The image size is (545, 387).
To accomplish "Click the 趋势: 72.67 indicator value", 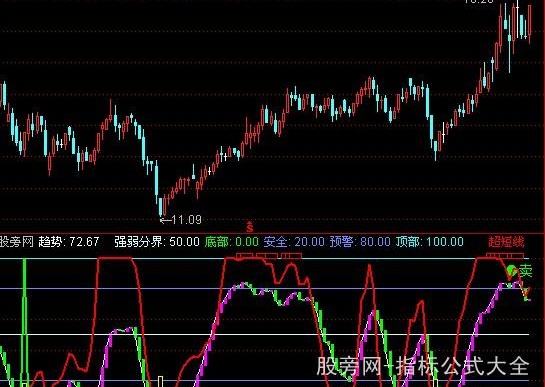I will click(68, 241).
